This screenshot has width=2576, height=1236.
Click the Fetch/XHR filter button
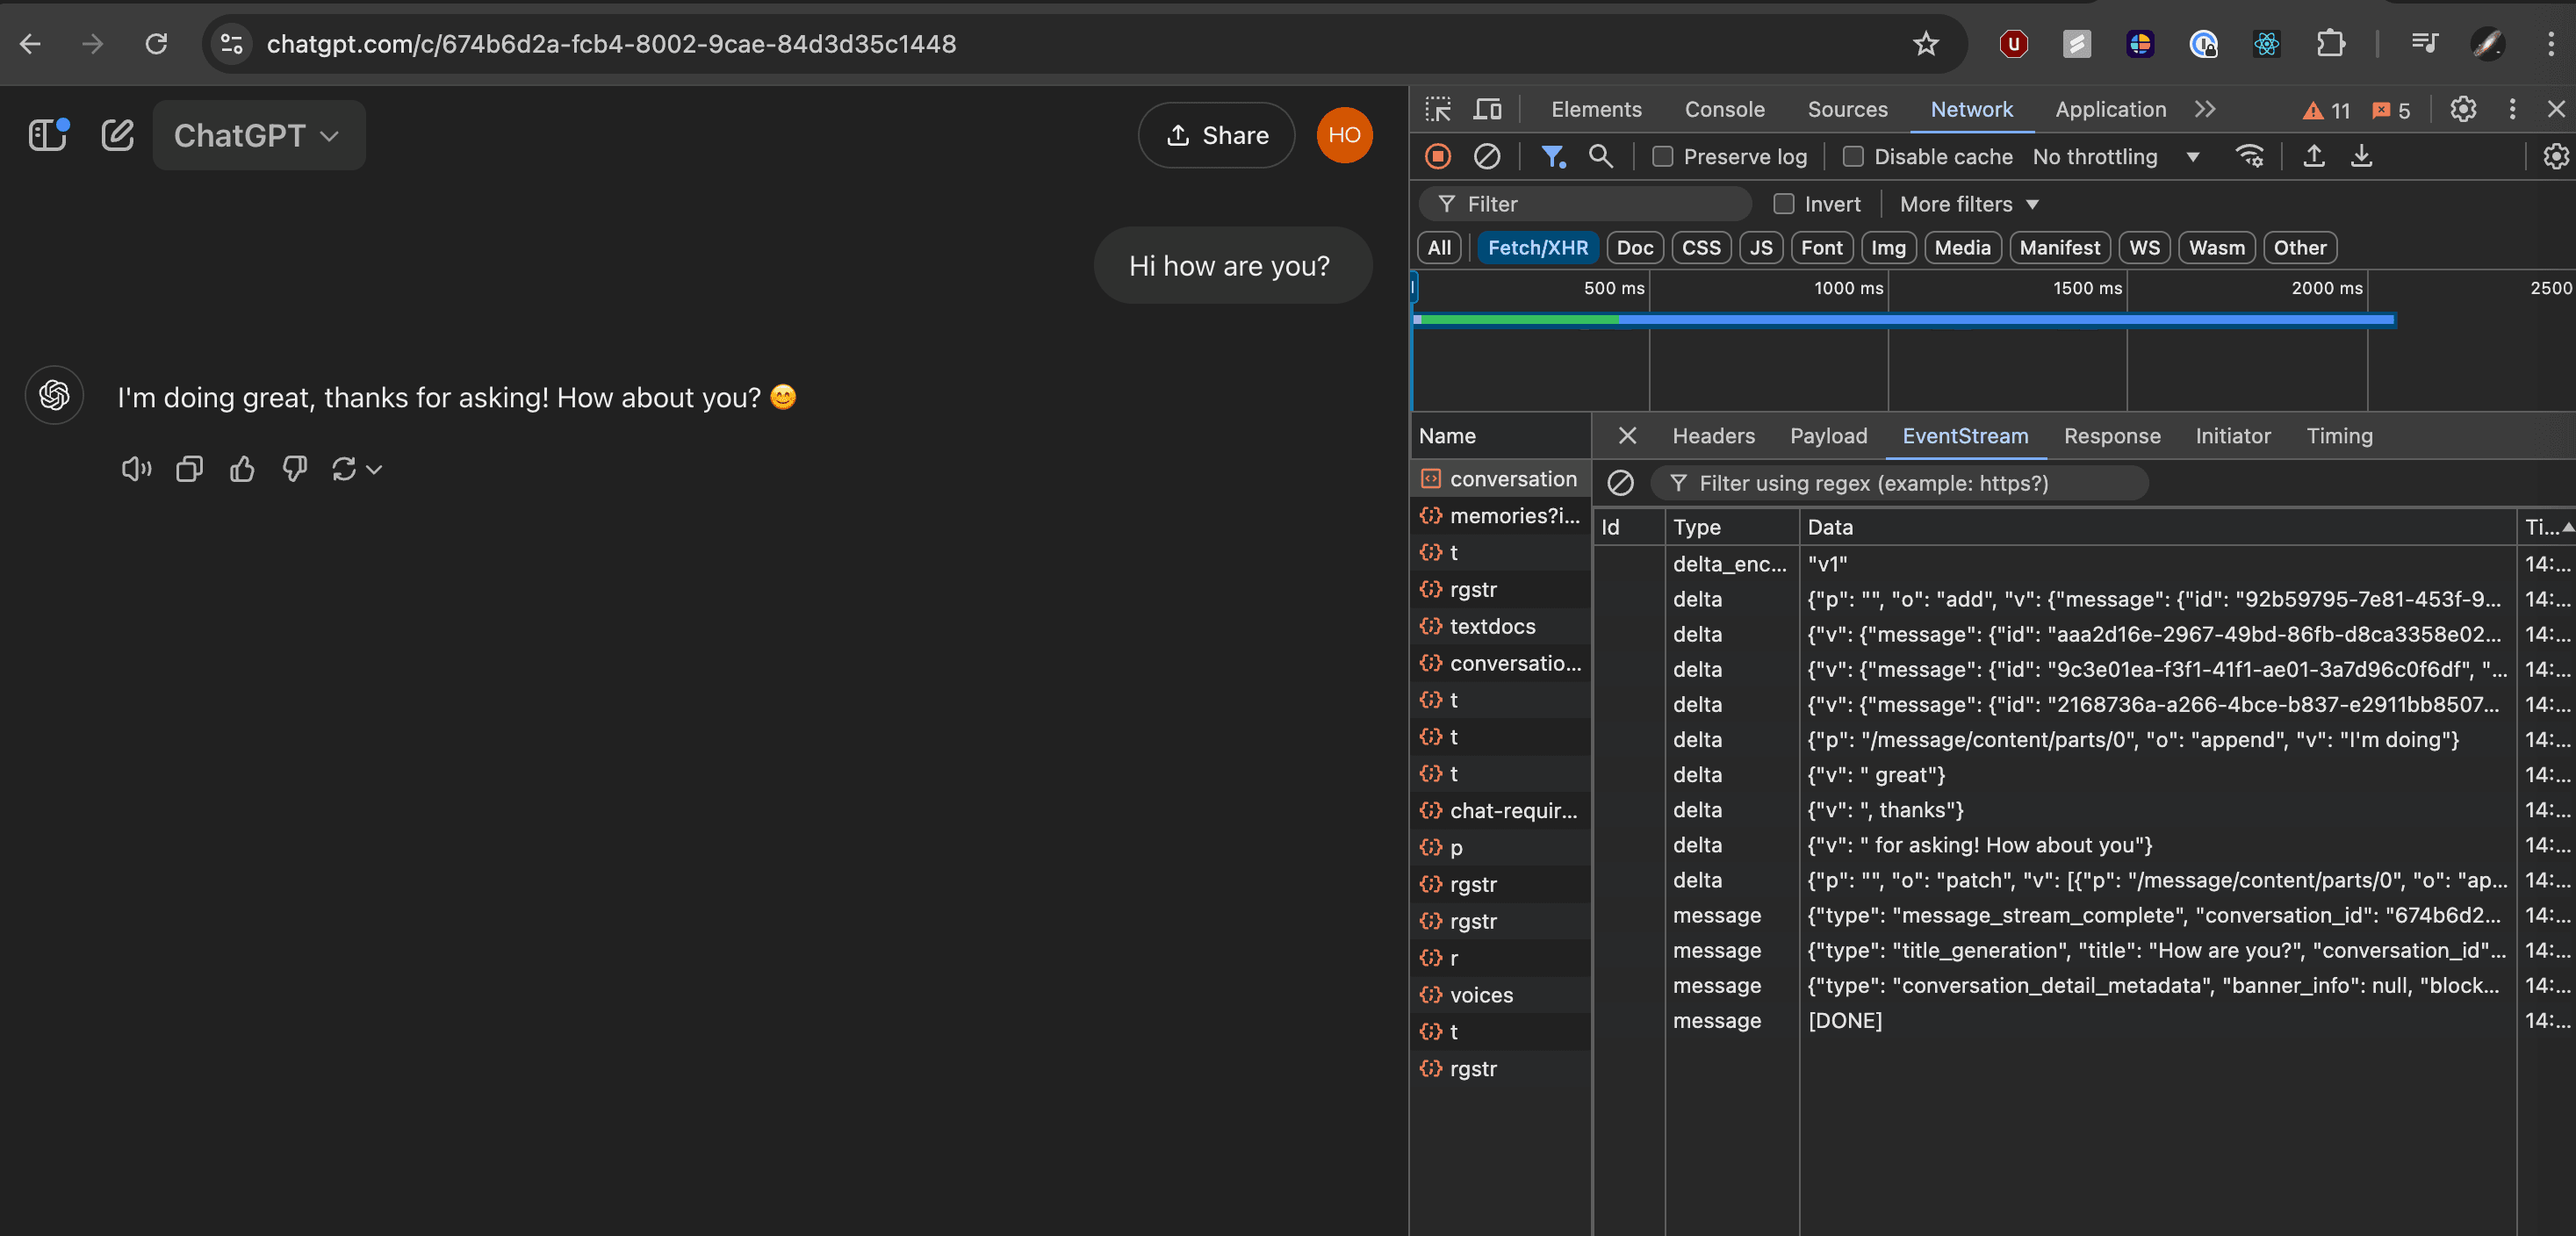click(1536, 248)
